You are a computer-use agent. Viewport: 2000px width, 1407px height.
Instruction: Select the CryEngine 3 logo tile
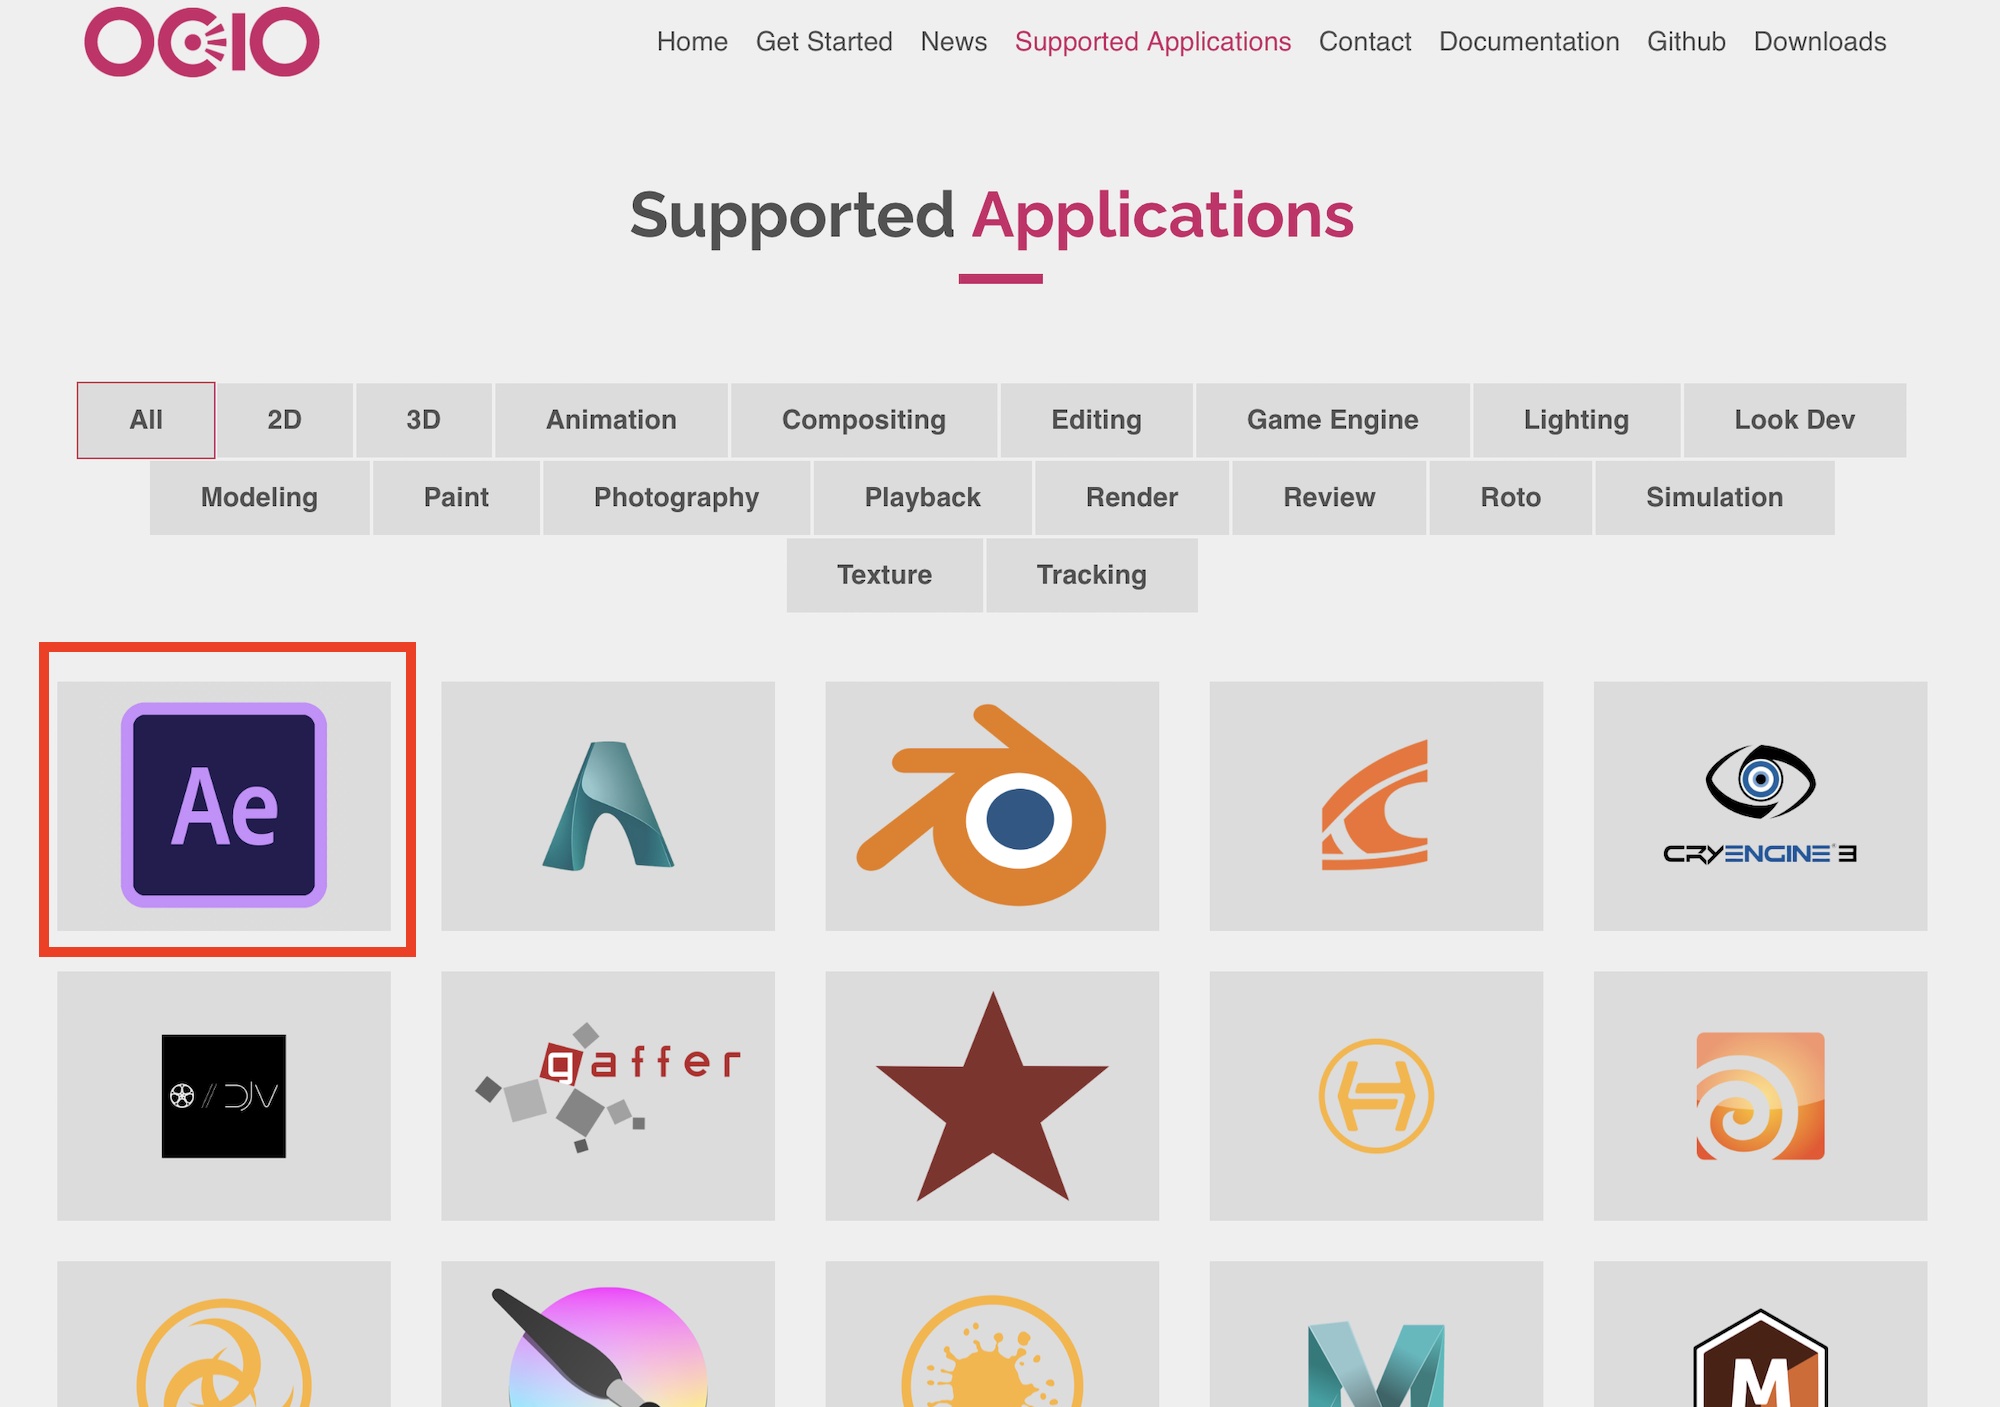click(x=1760, y=805)
